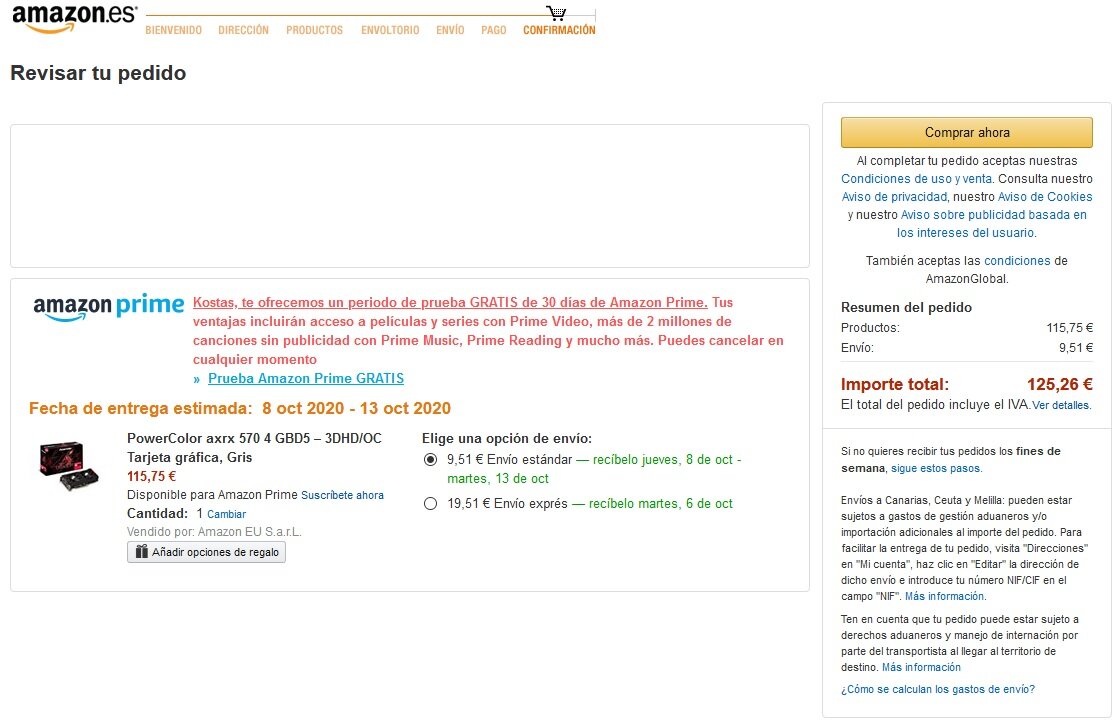Click the Revisar tu pedido heading
This screenshot has height=721, width=1119.
coord(98,73)
